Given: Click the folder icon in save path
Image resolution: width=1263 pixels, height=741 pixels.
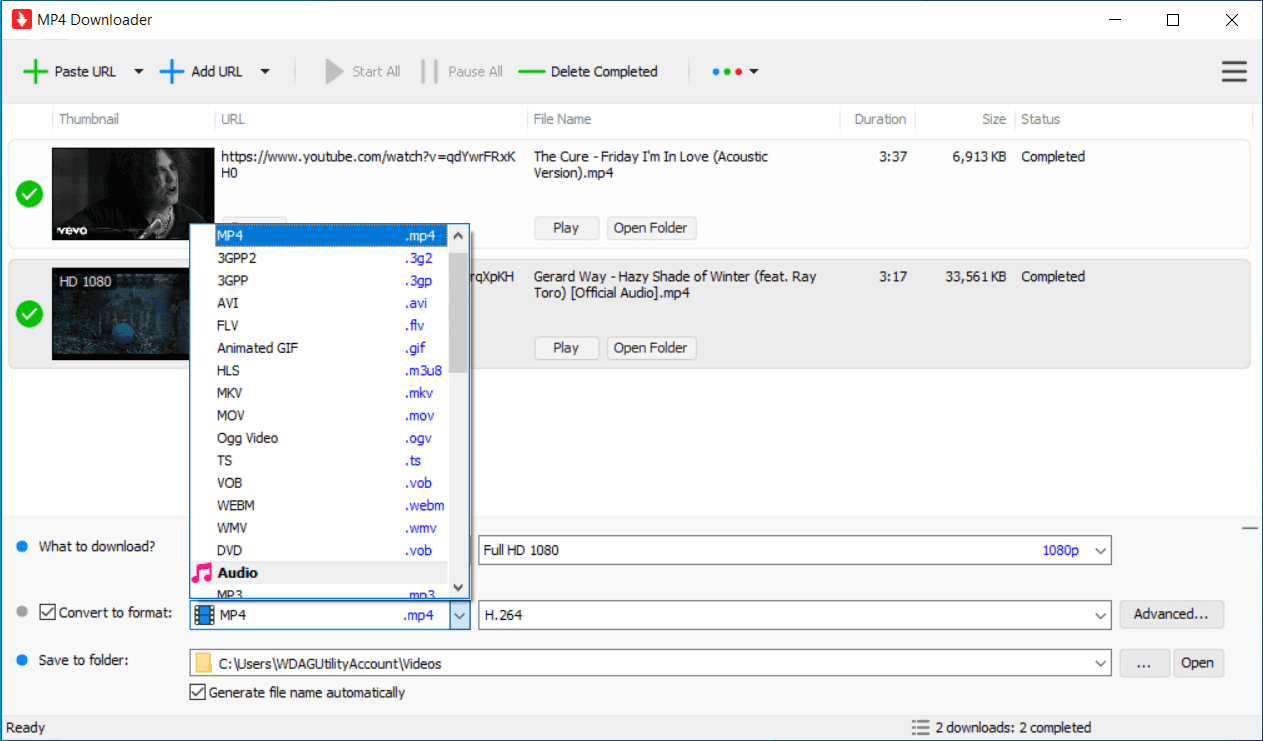Looking at the screenshot, I should tap(204, 663).
